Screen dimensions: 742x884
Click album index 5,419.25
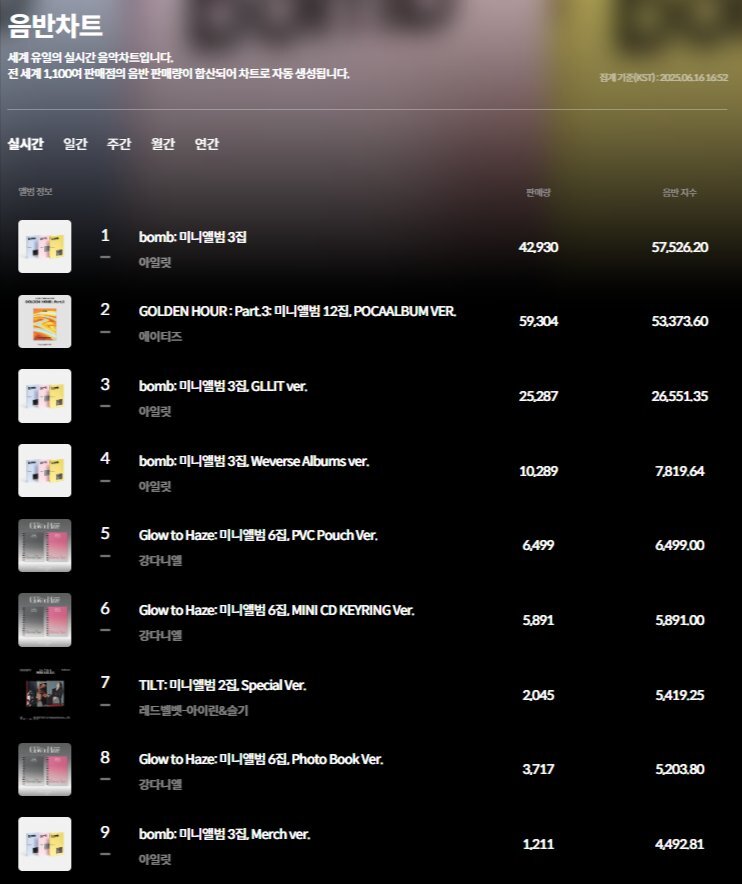(x=680, y=695)
